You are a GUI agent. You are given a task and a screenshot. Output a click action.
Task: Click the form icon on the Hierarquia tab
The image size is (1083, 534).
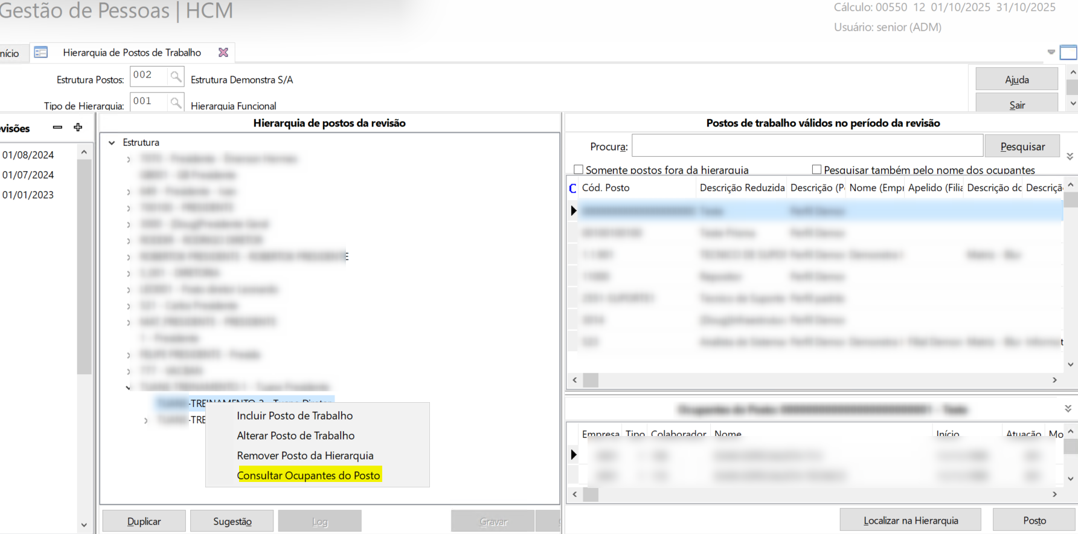[41, 53]
